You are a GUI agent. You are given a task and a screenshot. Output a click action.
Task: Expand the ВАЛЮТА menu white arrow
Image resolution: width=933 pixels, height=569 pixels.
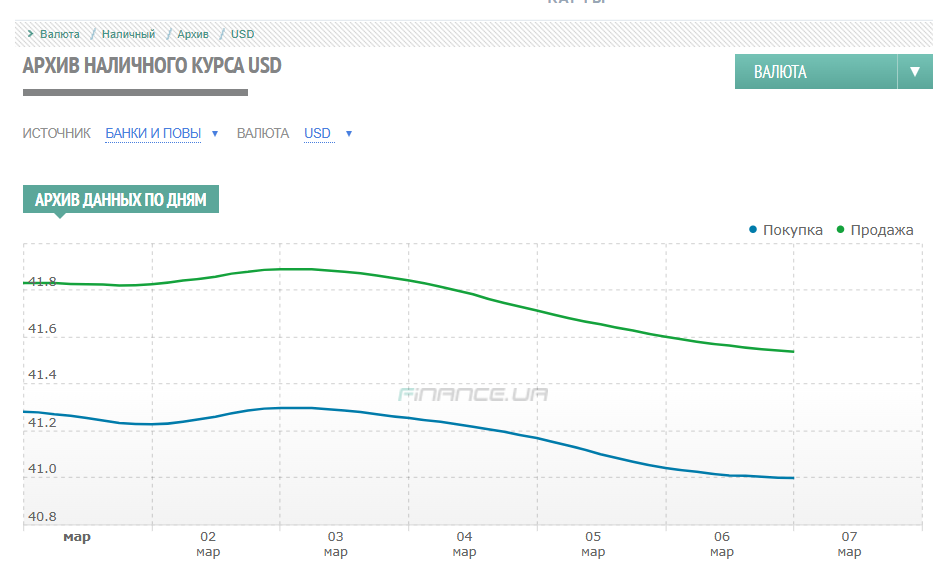coord(915,71)
